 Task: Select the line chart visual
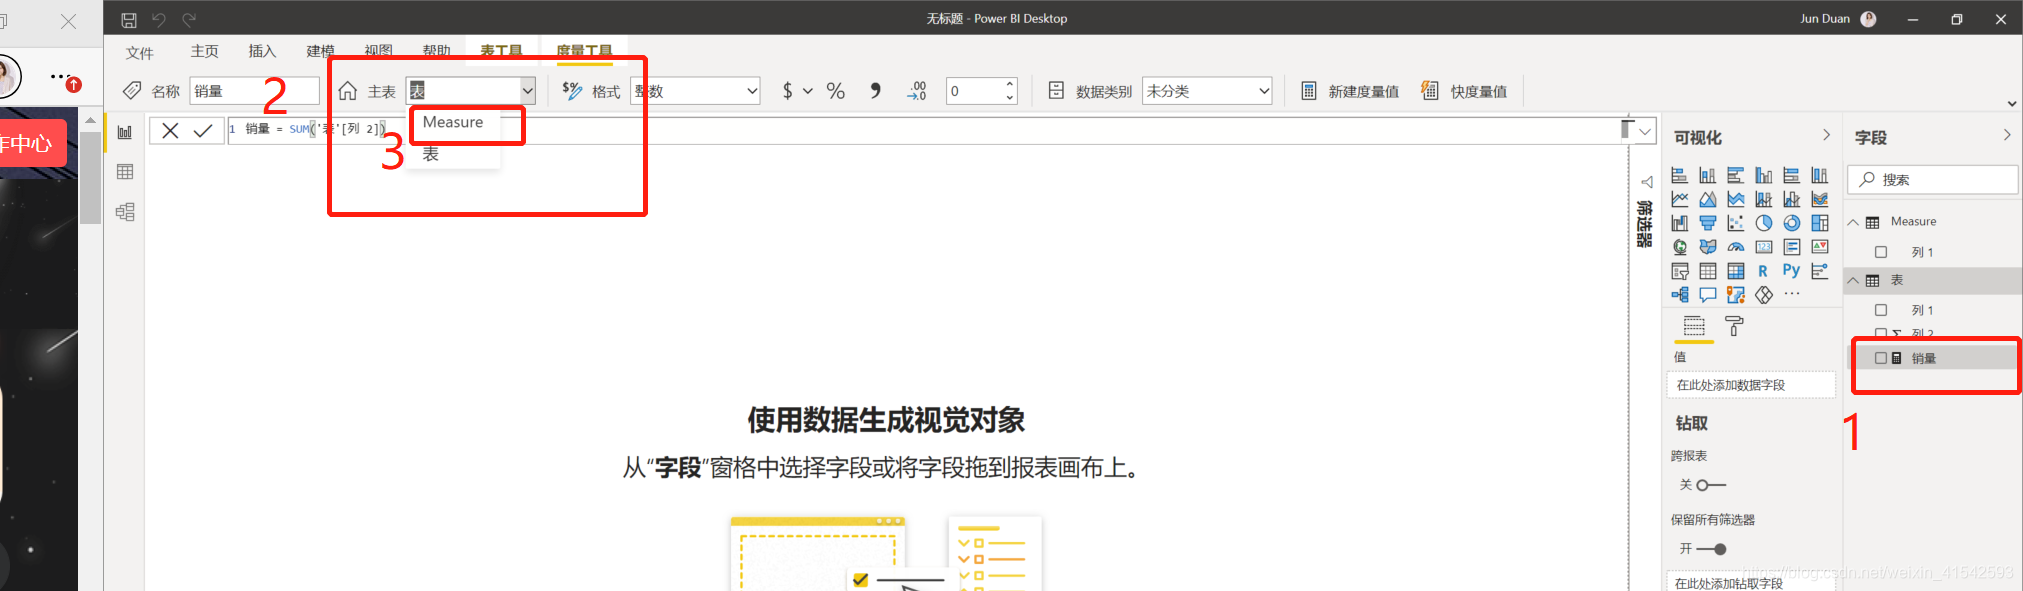[1680, 199]
